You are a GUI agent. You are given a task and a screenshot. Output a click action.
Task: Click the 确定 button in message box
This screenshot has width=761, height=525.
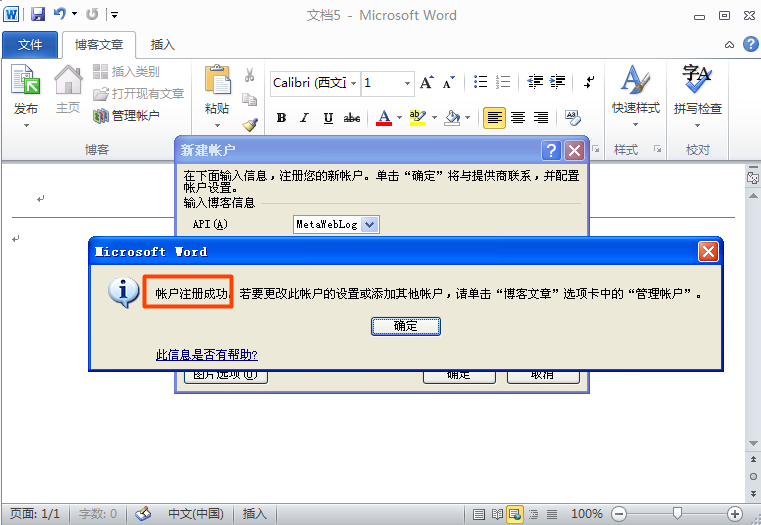click(405, 326)
